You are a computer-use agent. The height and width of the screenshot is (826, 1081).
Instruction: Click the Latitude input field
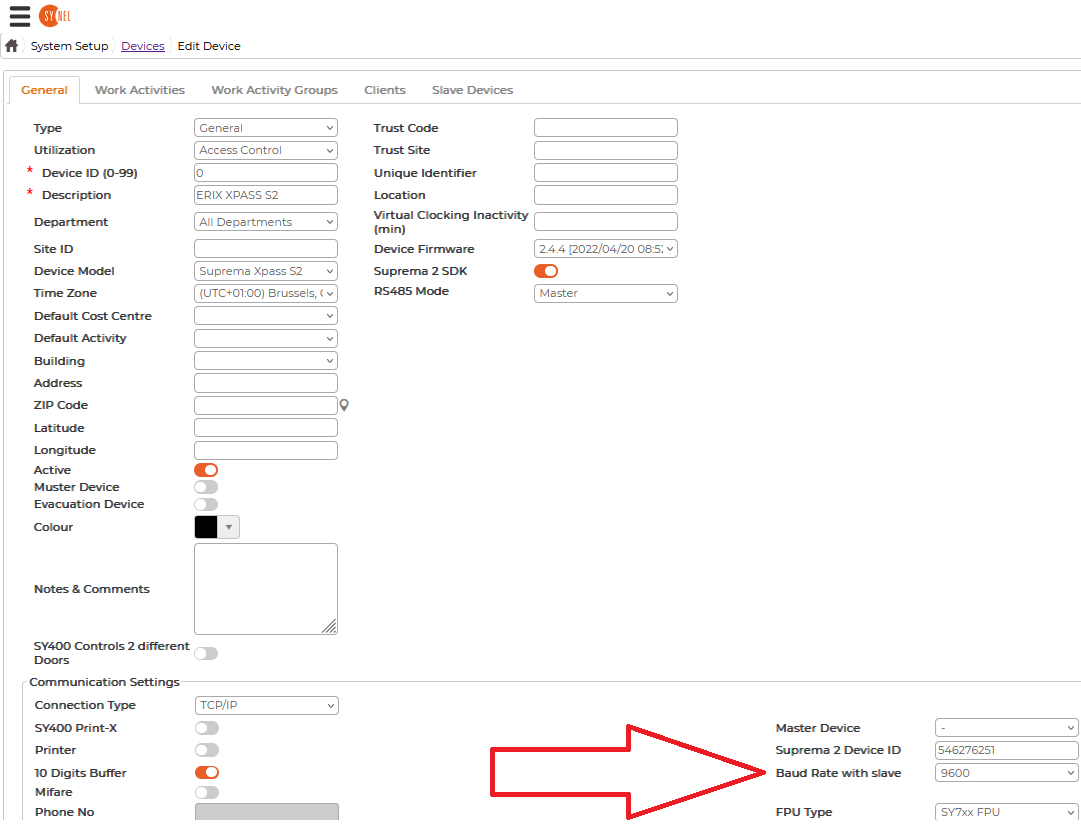(x=266, y=428)
